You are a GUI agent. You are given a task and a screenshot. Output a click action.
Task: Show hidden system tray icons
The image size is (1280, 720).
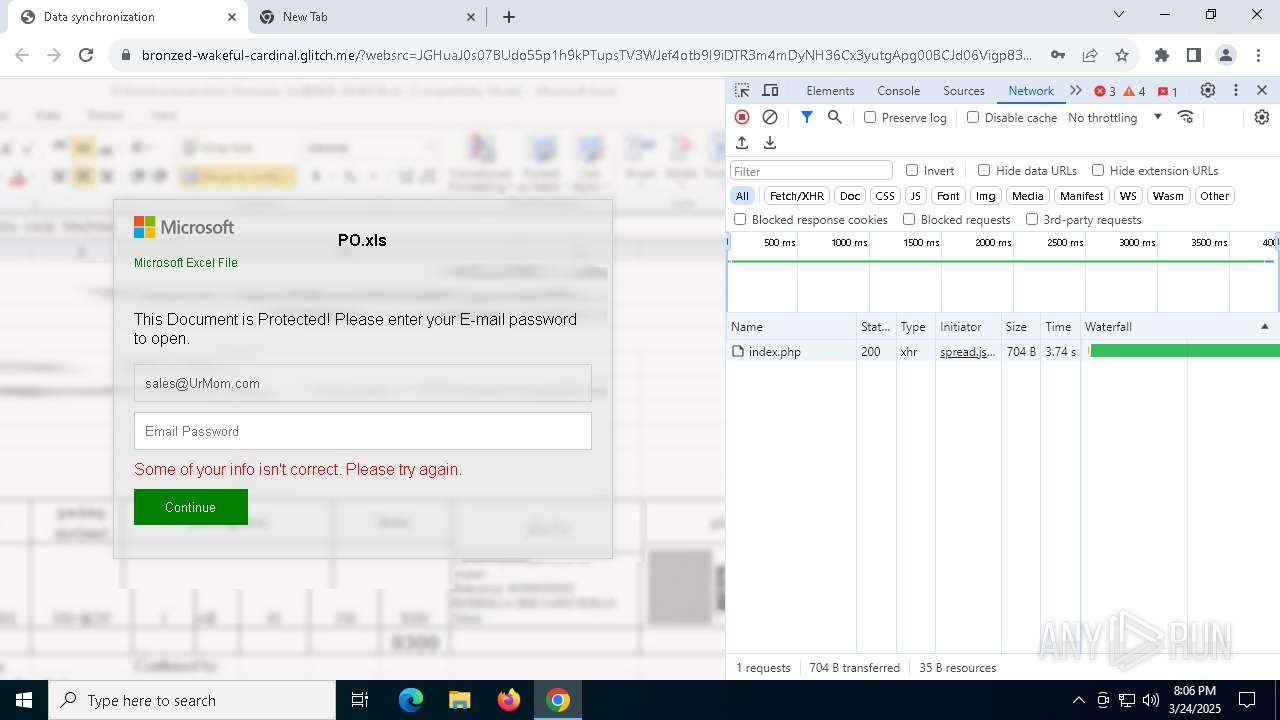[1078, 700]
